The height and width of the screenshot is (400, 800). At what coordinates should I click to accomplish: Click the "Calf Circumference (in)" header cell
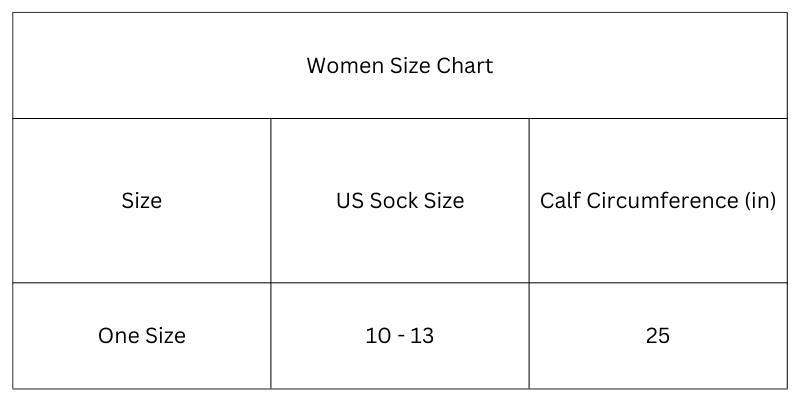coord(658,201)
